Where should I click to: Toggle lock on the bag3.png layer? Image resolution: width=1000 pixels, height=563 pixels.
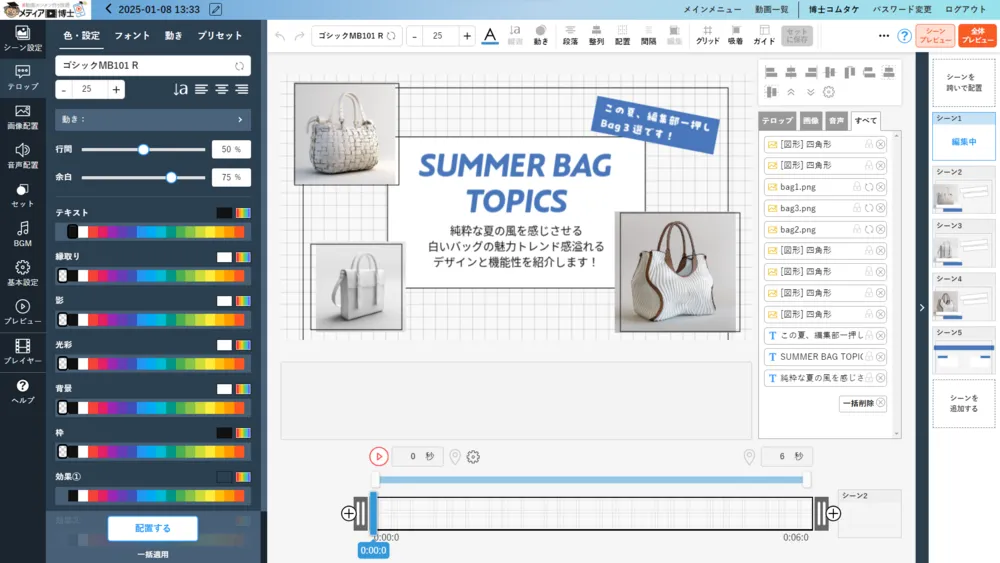(x=856, y=208)
